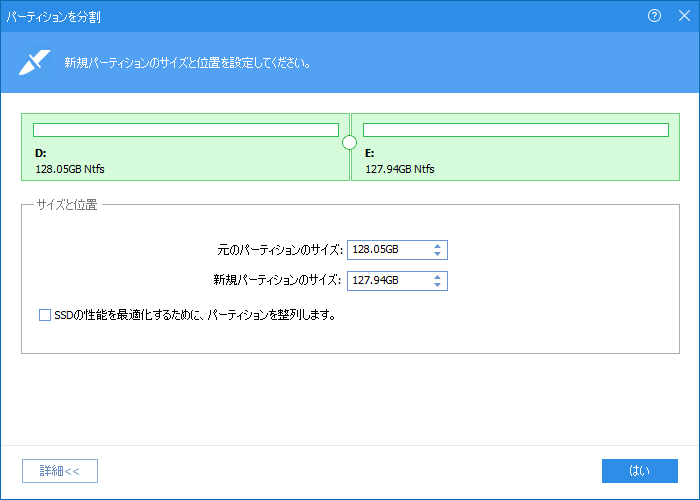Decrease original partition size with down arrow
The width and height of the screenshot is (700, 500).
point(438,254)
